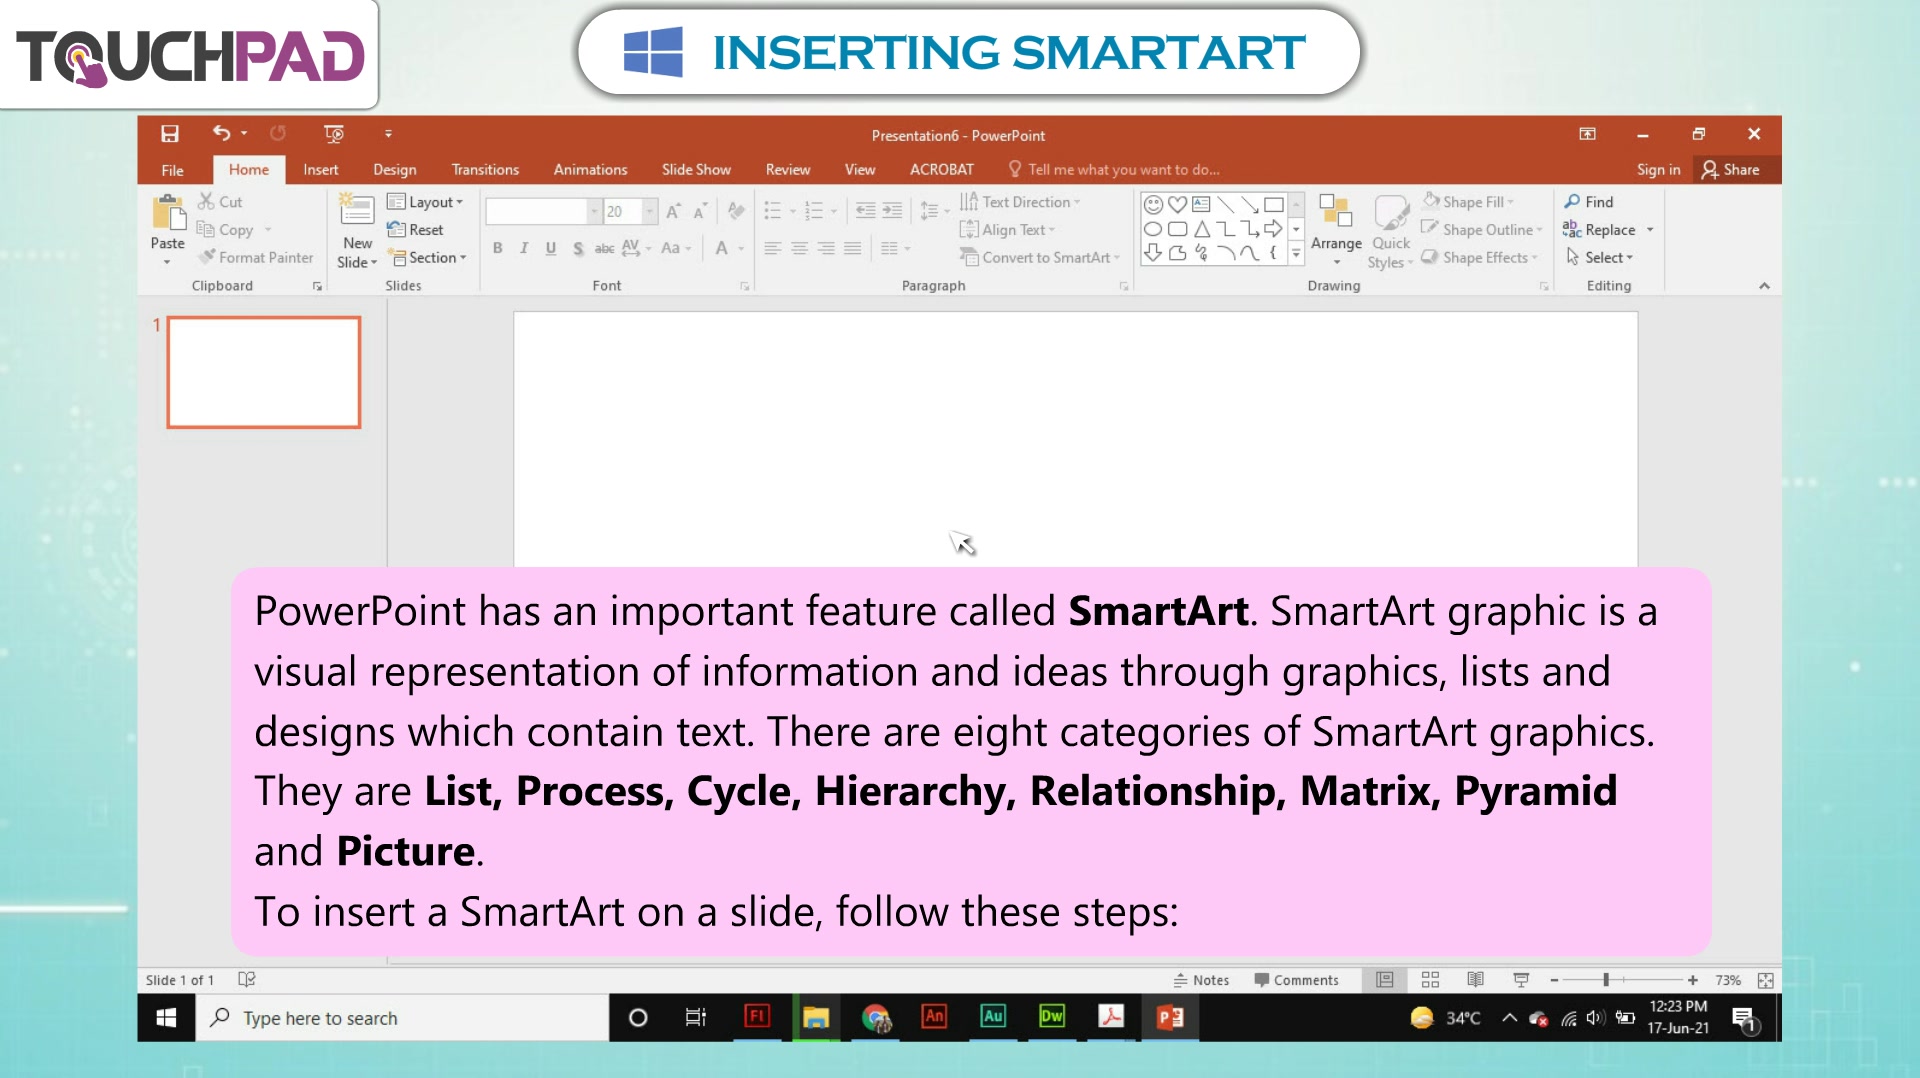Start presentation from beginning icon
The width and height of the screenshot is (1920, 1078).
coord(334,134)
